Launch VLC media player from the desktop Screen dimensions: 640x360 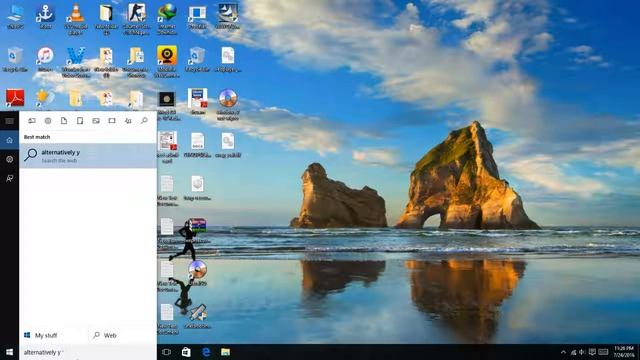[x=76, y=18]
